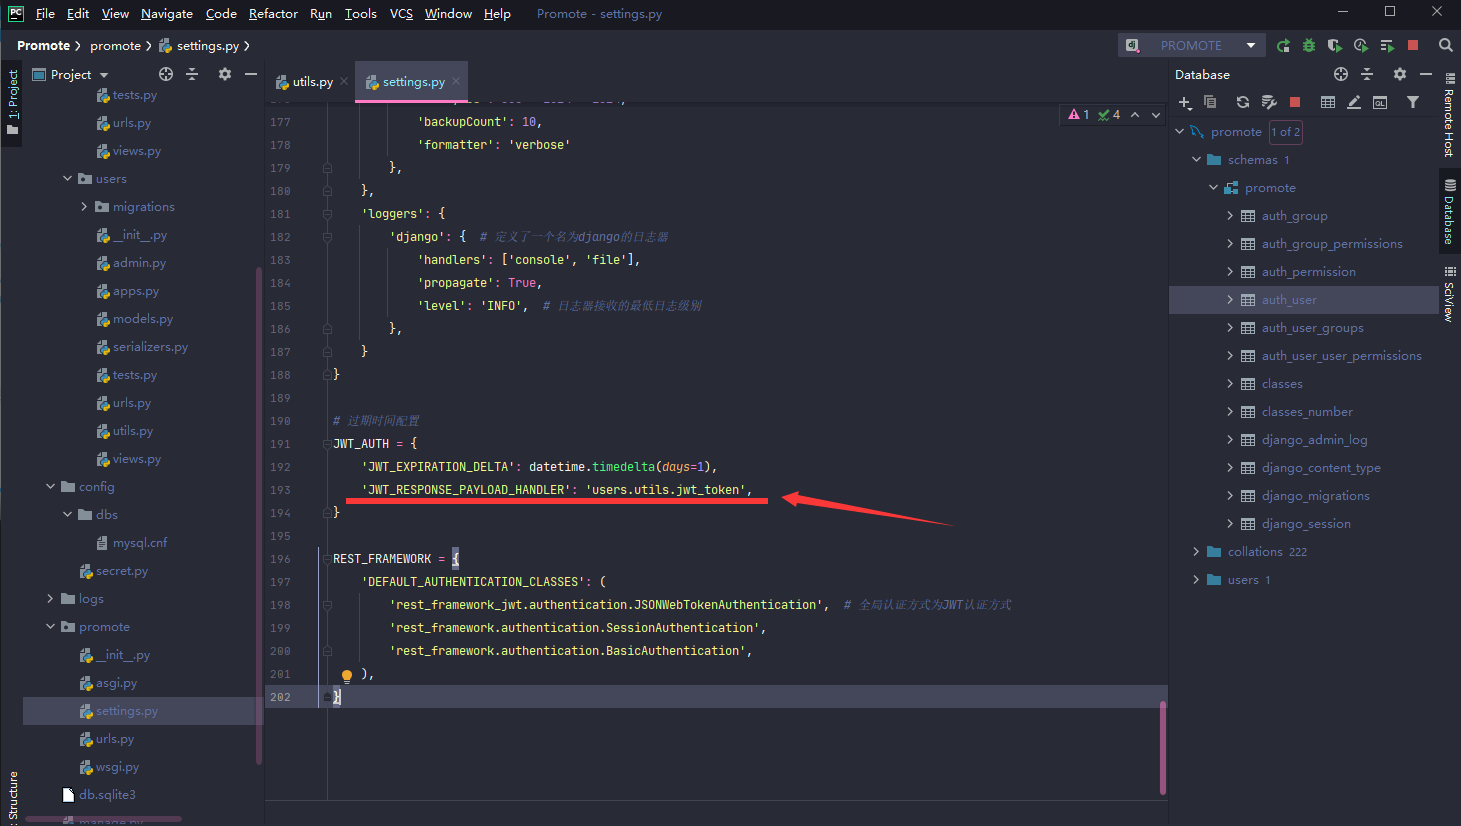Open the PROMOTE run configuration dropdown
This screenshot has width=1461, height=826.
[x=1251, y=45]
